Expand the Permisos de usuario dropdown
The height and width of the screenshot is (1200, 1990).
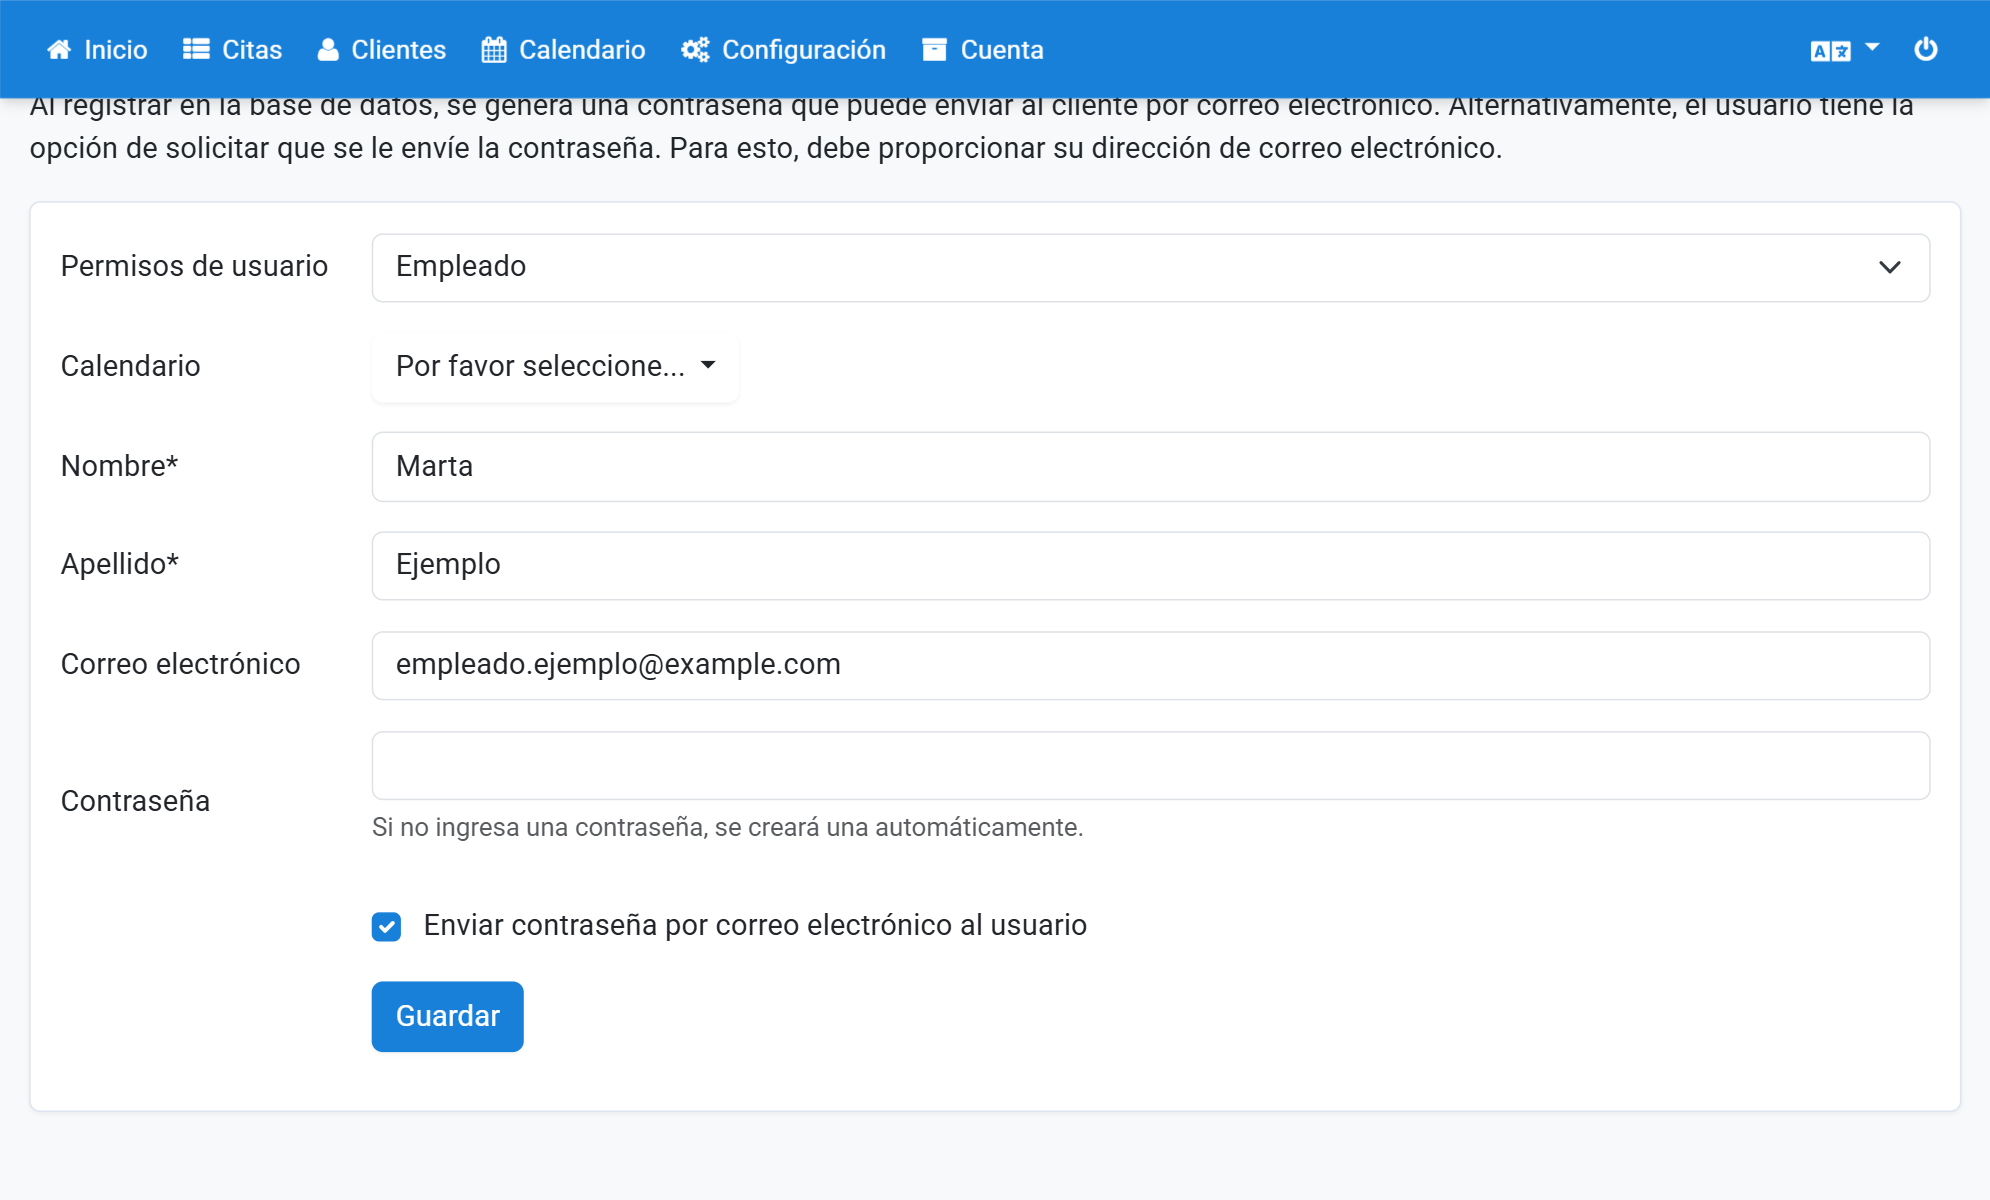pyautogui.click(x=1150, y=268)
